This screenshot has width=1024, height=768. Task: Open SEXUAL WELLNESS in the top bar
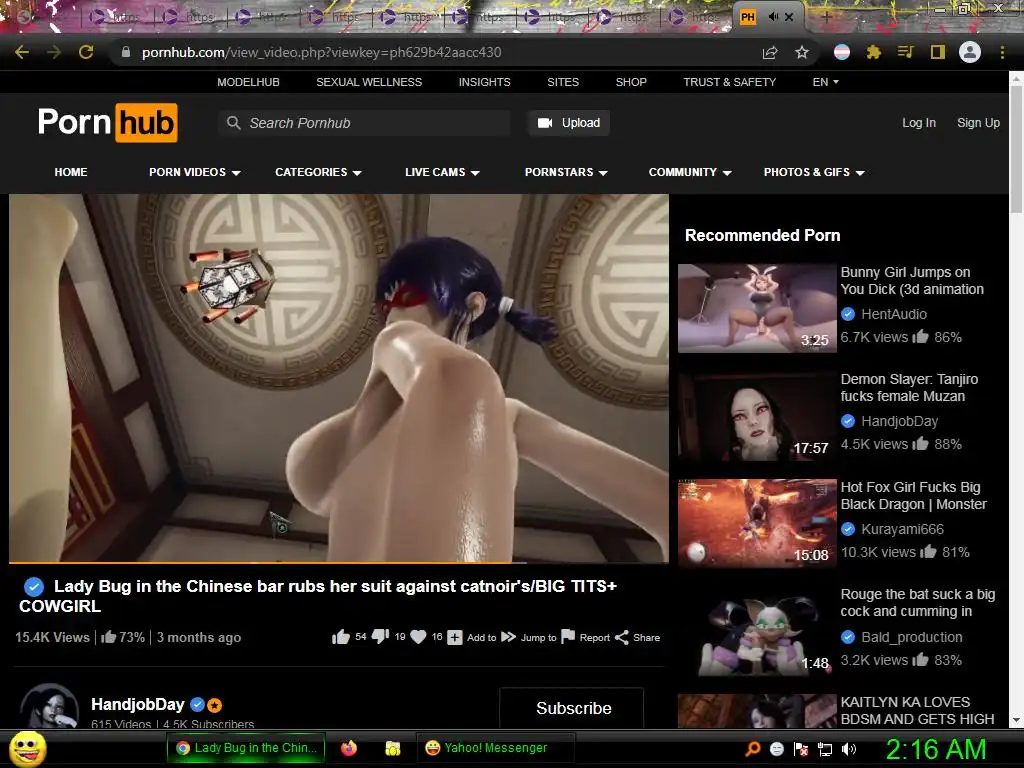(369, 82)
